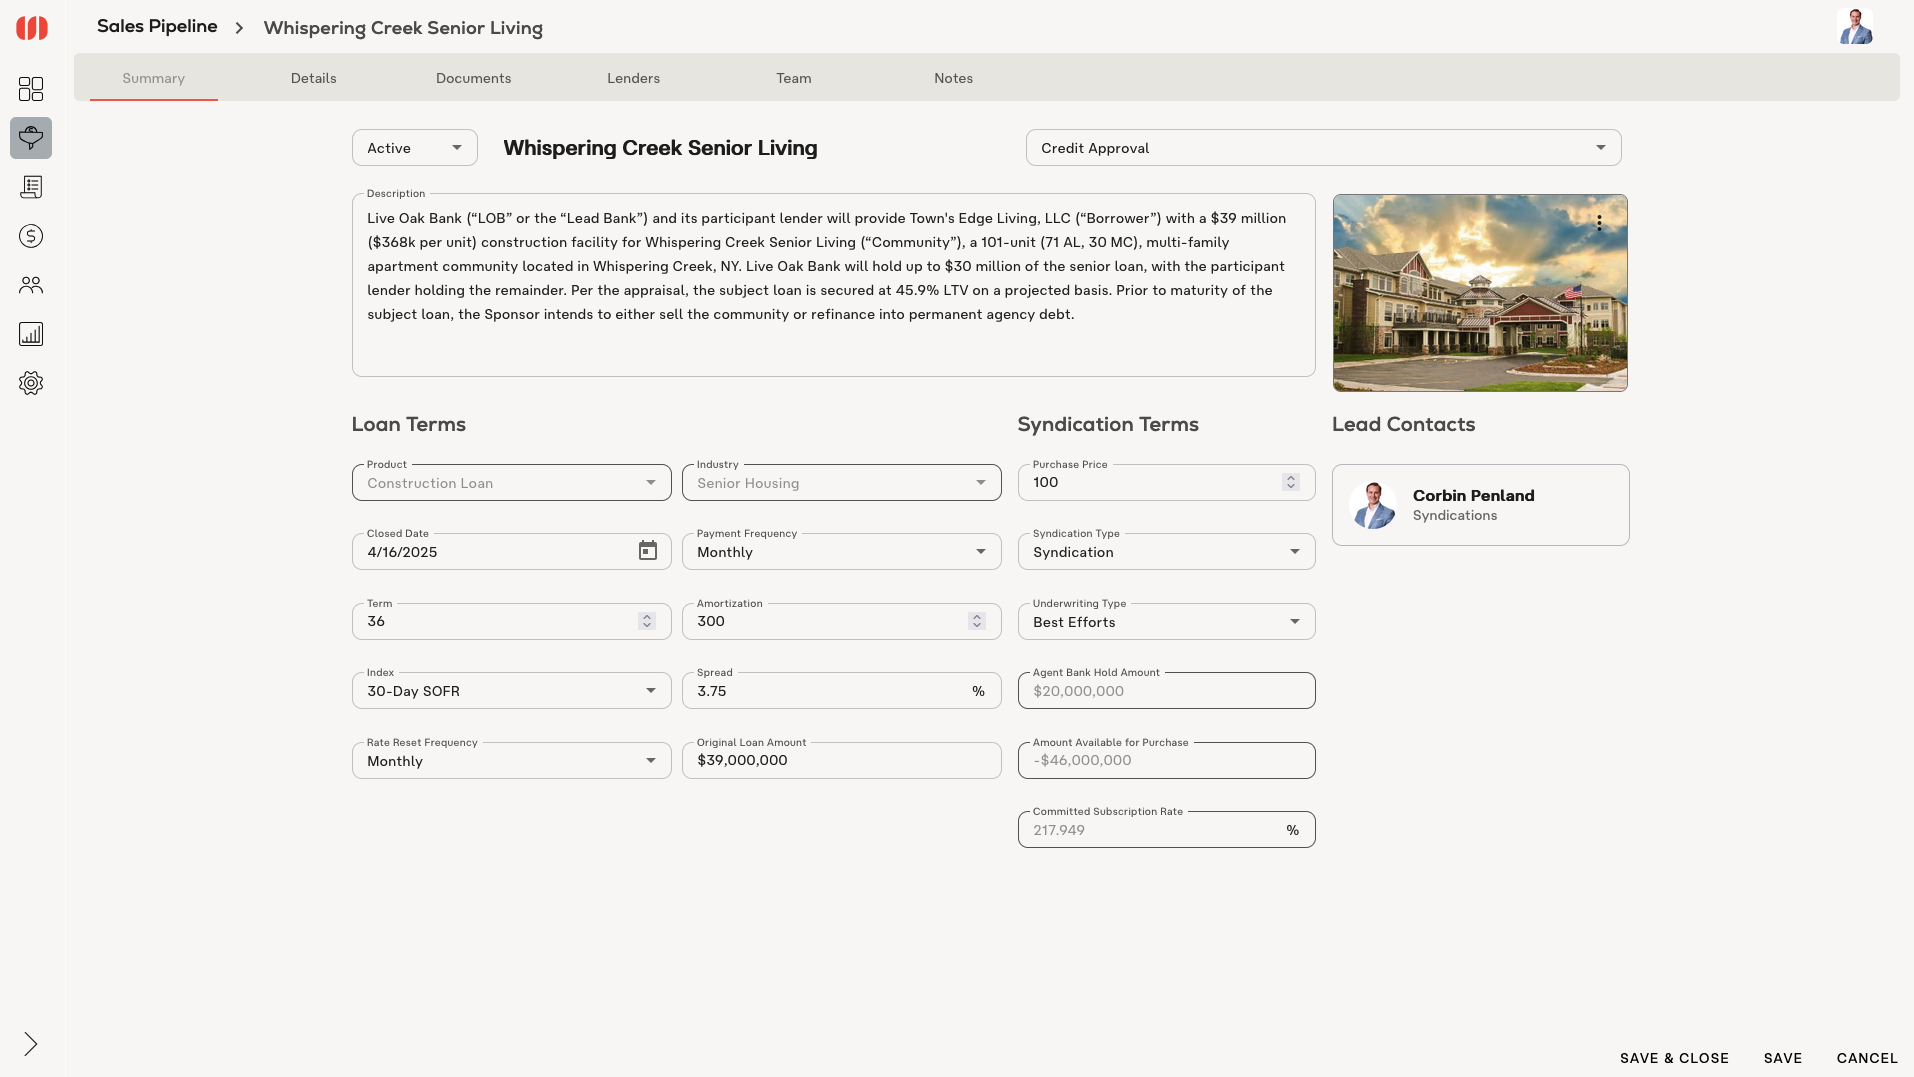Viewport: 1914px width, 1077px height.
Task: Click the Agent Bank Hold Amount field
Action: [1167, 691]
